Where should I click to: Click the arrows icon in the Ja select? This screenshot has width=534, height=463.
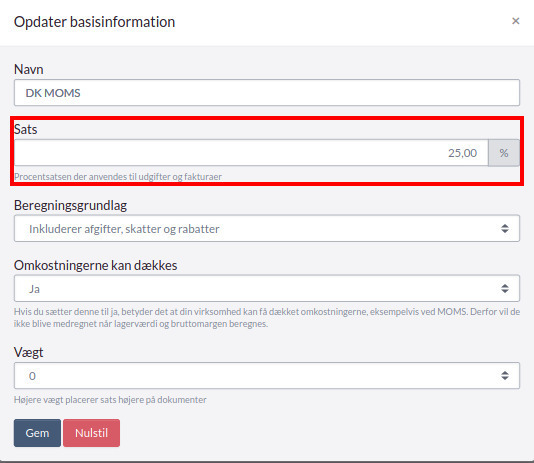(x=505, y=288)
